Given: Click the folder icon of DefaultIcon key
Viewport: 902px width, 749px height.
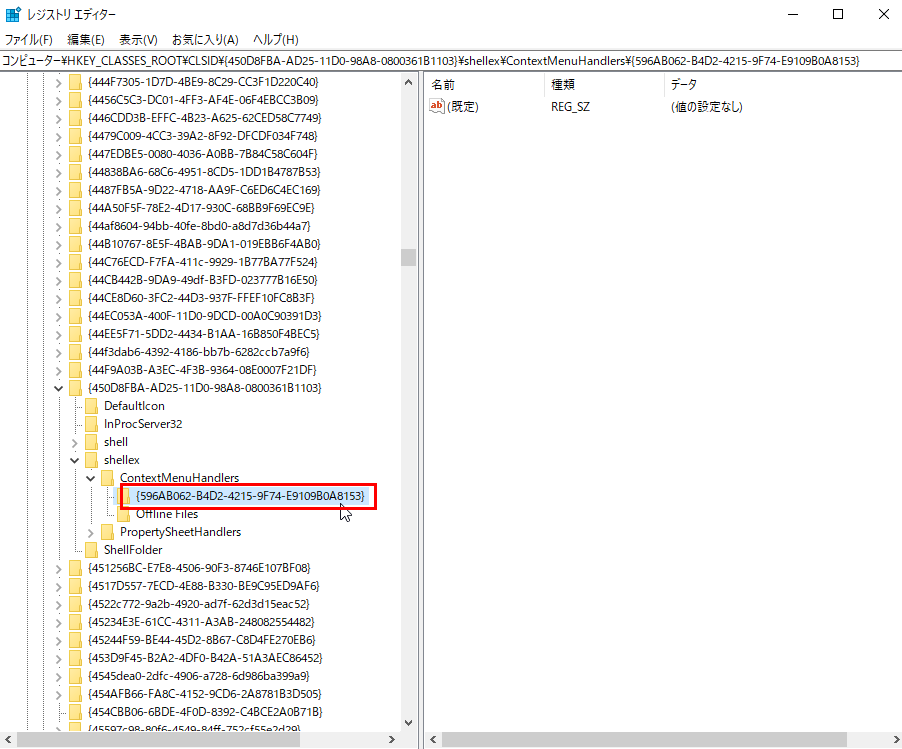Looking at the screenshot, I should pos(91,406).
